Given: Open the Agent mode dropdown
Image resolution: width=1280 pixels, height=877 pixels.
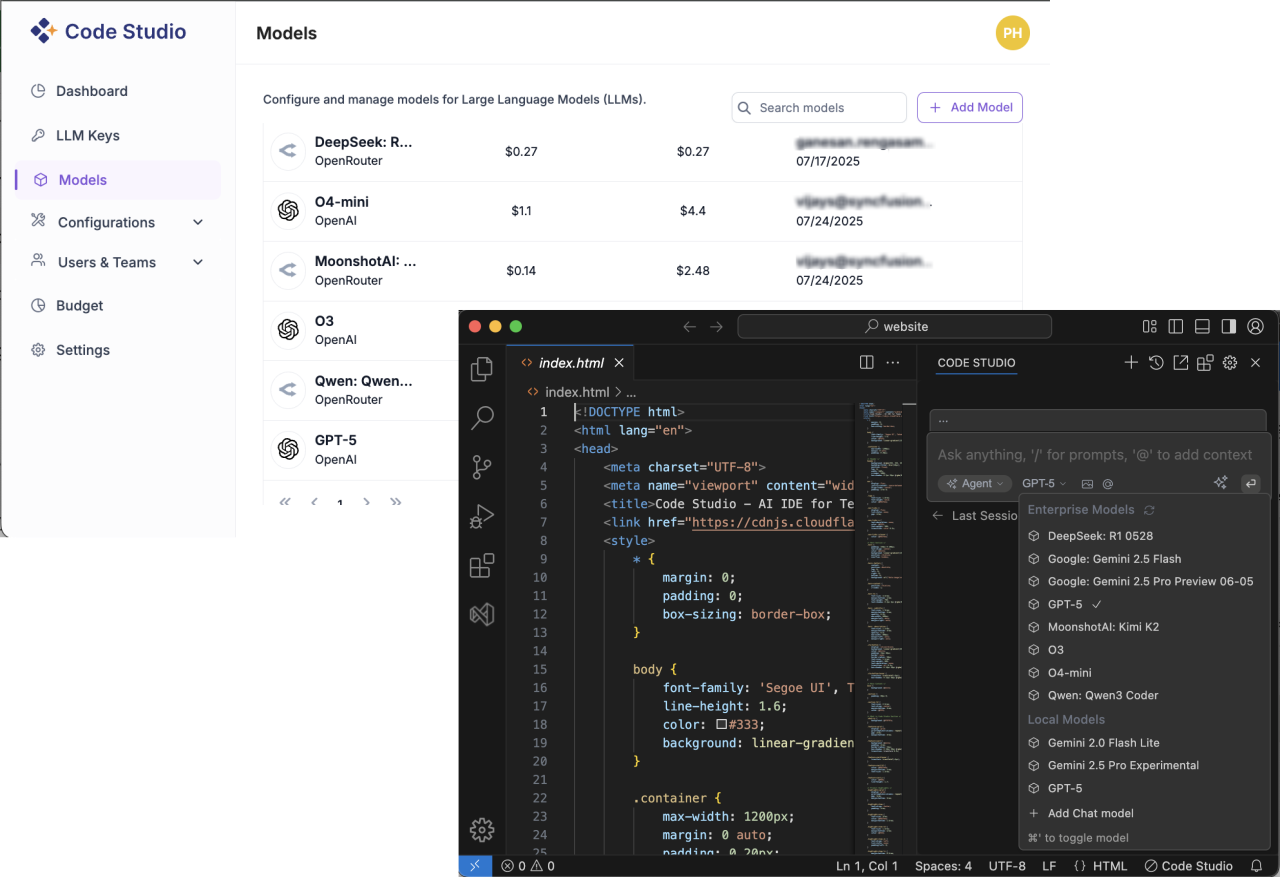Looking at the screenshot, I should point(974,483).
